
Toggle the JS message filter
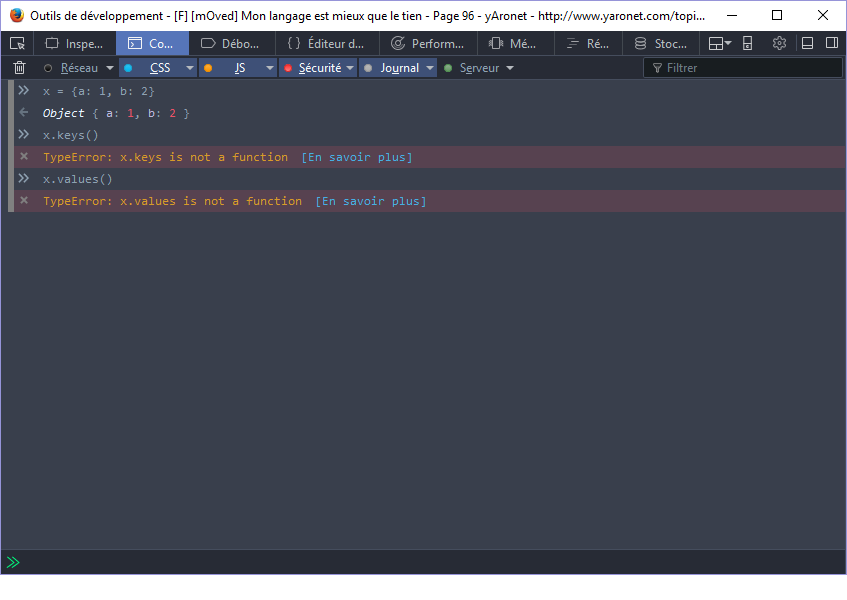click(x=239, y=68)
